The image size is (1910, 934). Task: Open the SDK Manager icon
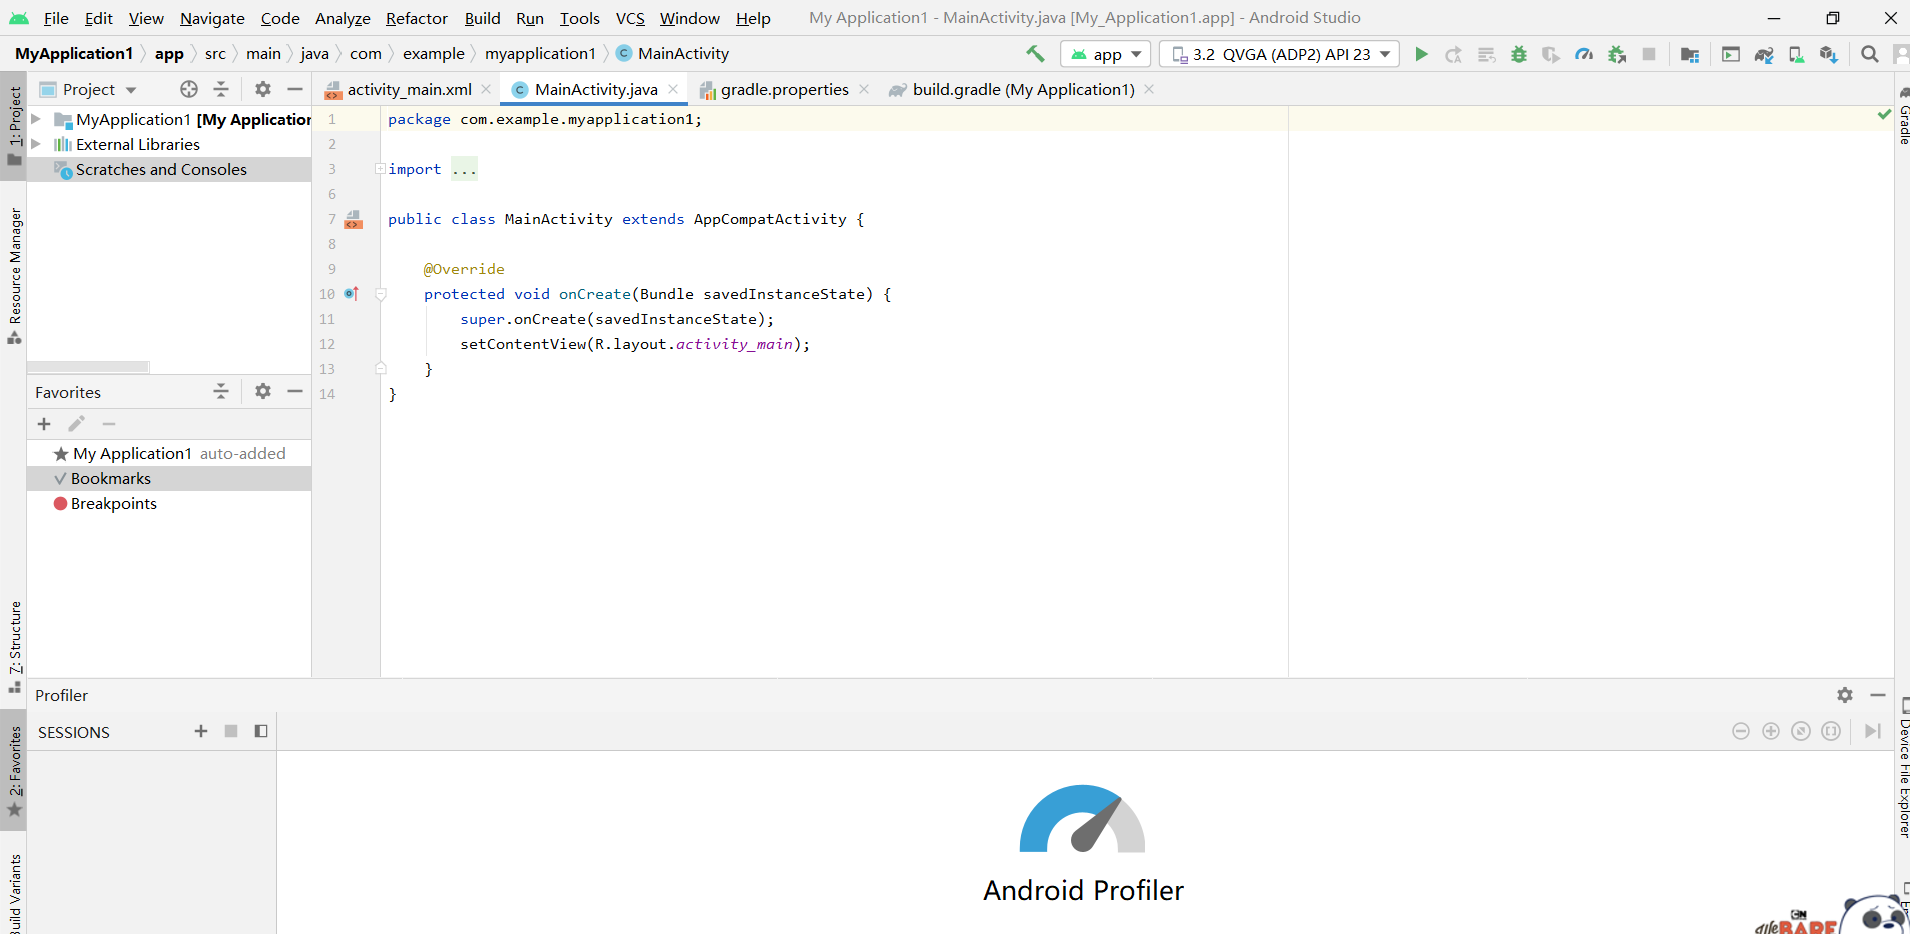(1829, 54)
